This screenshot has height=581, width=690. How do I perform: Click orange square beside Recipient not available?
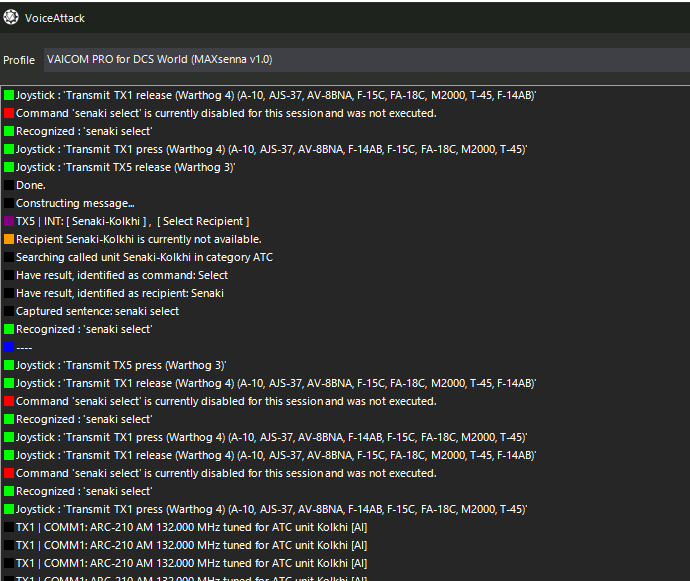coord(8,239)
